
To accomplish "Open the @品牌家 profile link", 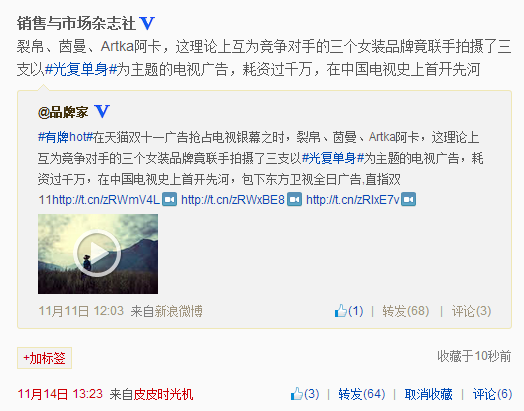I will 63,112.
